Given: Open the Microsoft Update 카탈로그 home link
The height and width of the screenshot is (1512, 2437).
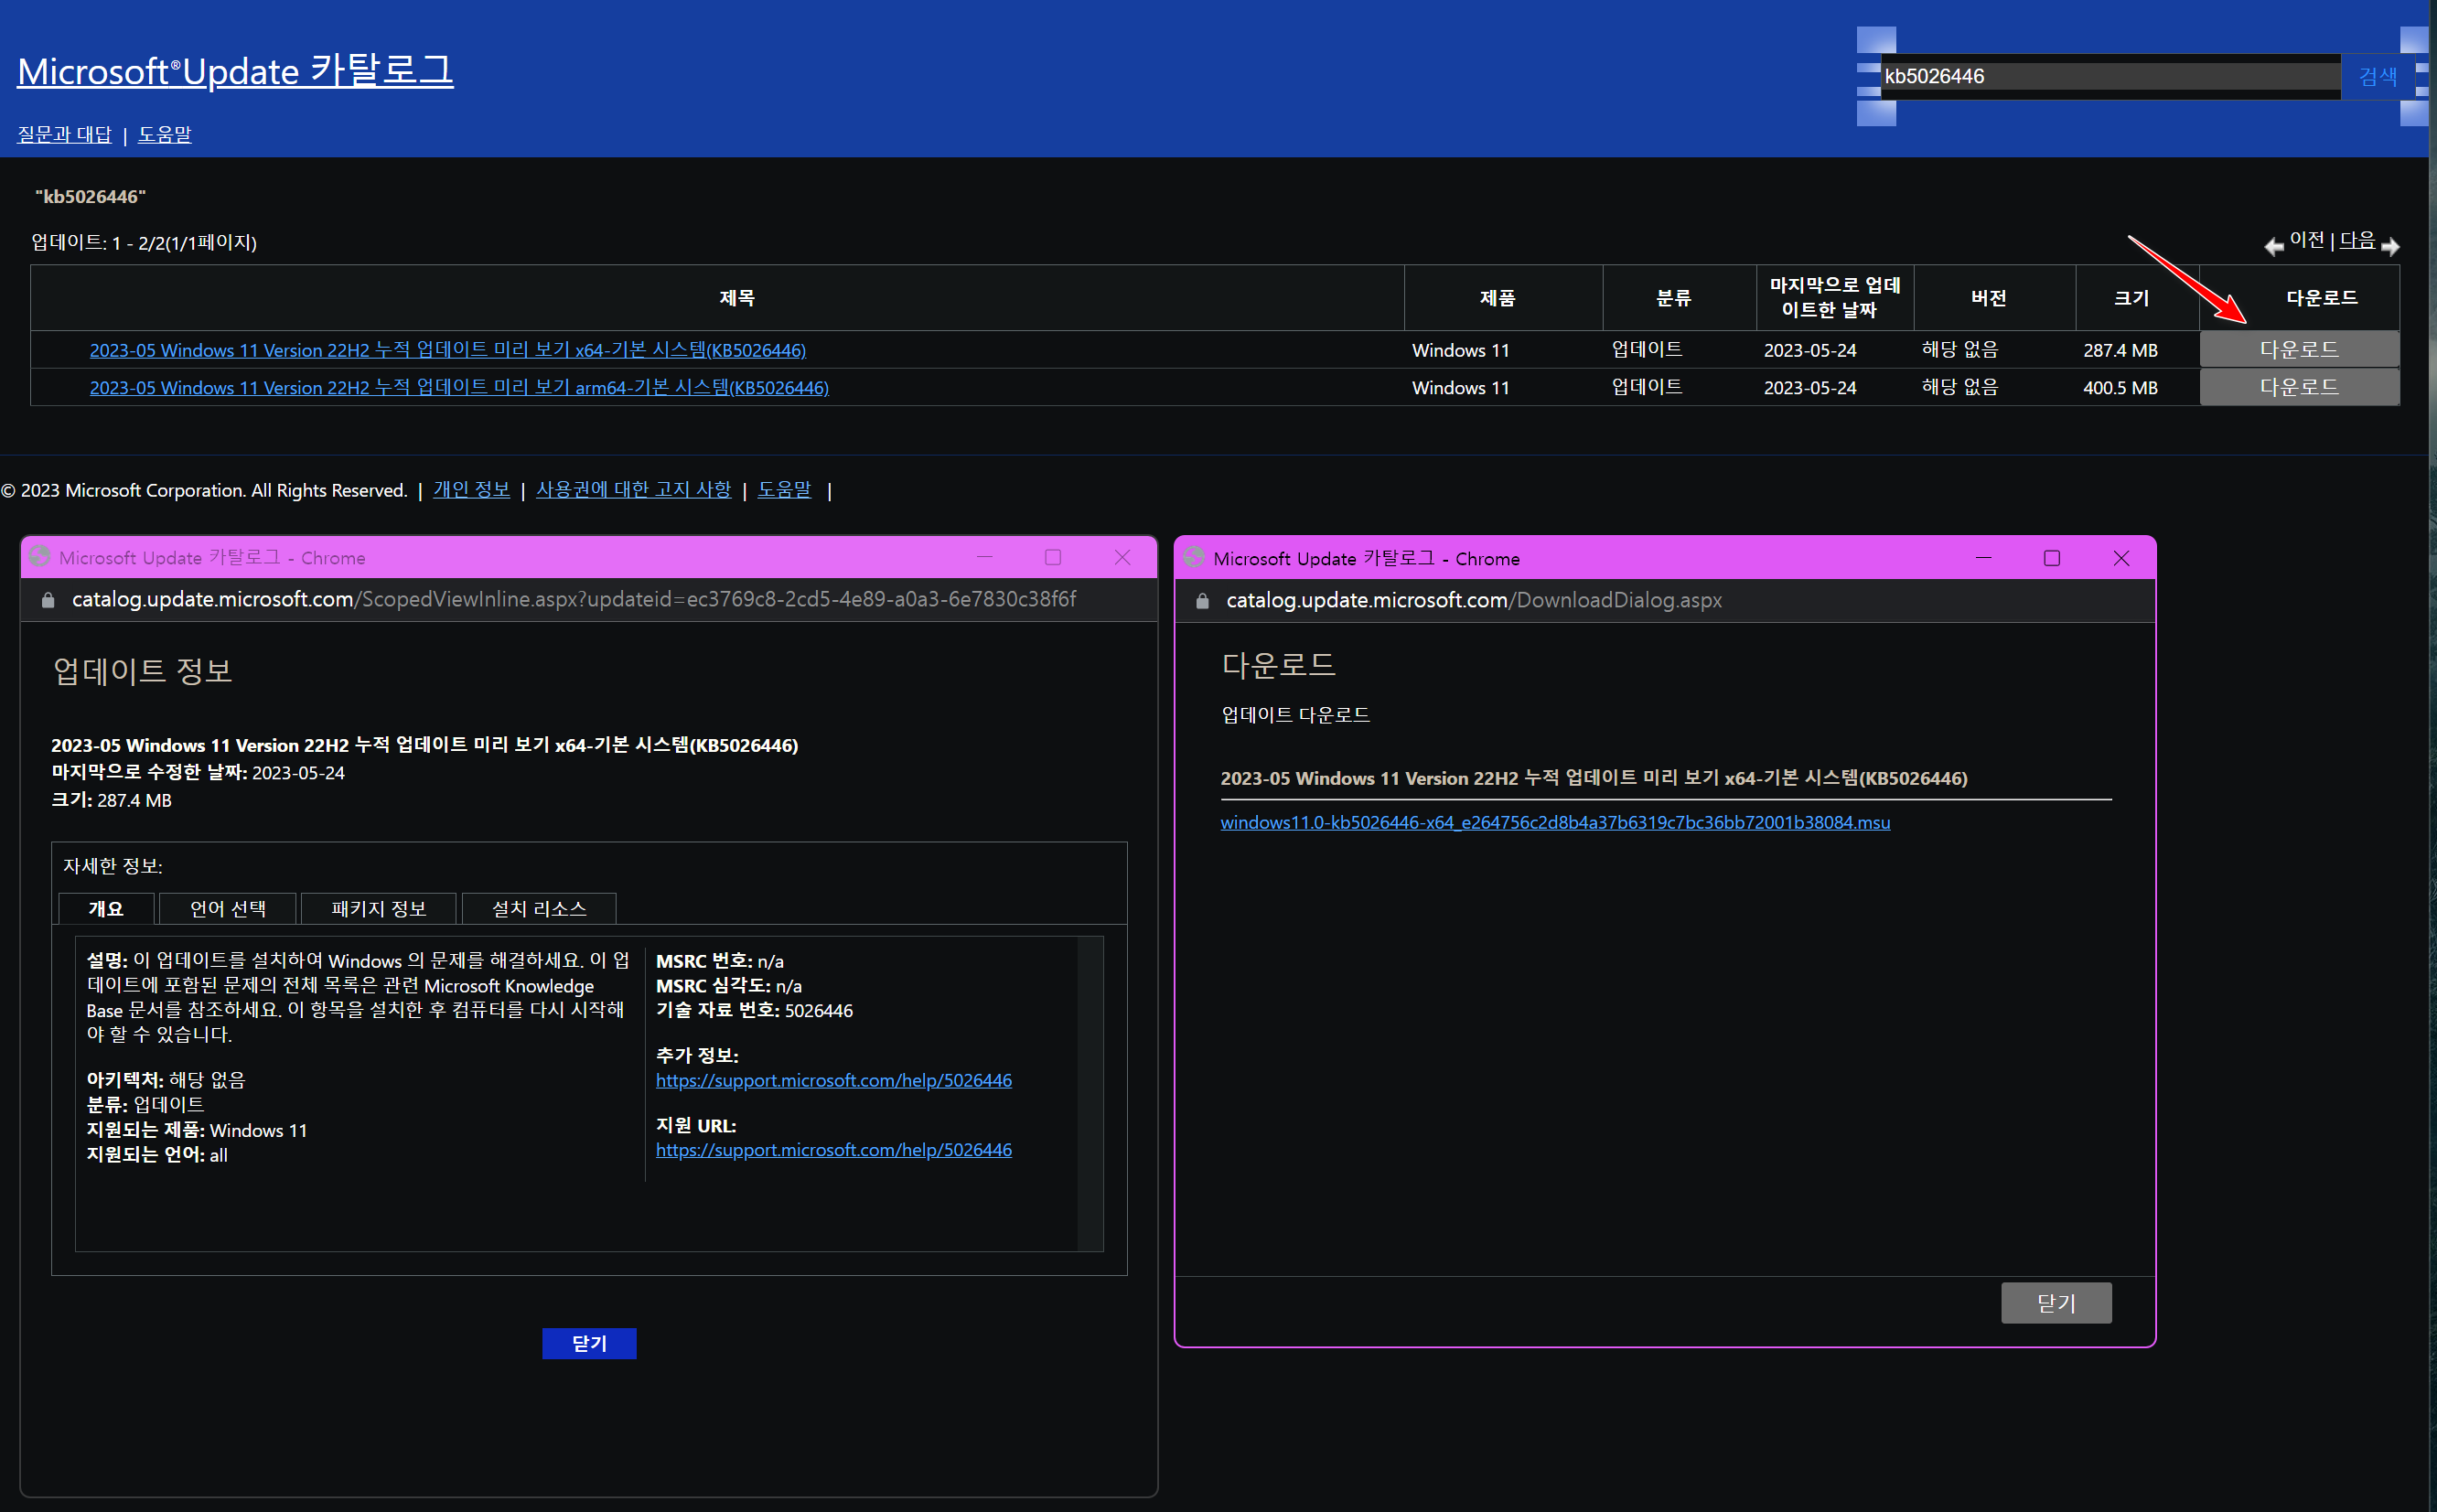Looking at the screenshot, I should point(235,71).
